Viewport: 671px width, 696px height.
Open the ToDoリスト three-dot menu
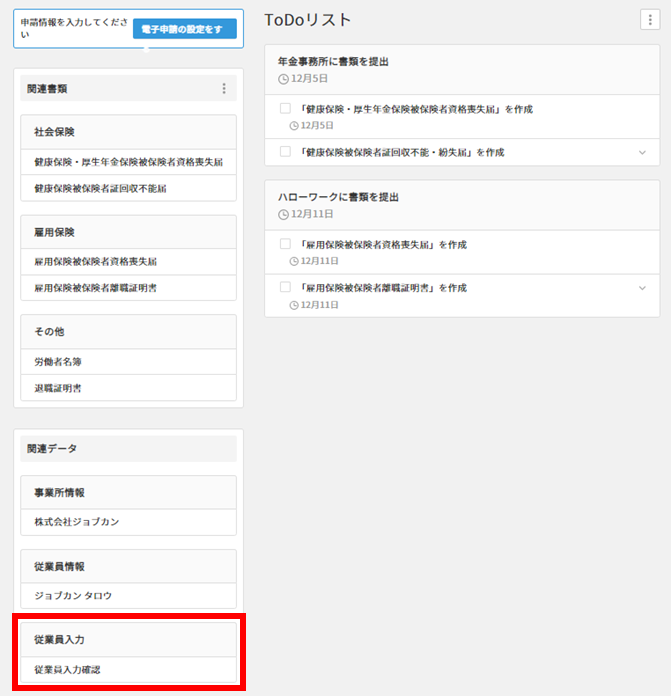(x=650, y=20)
